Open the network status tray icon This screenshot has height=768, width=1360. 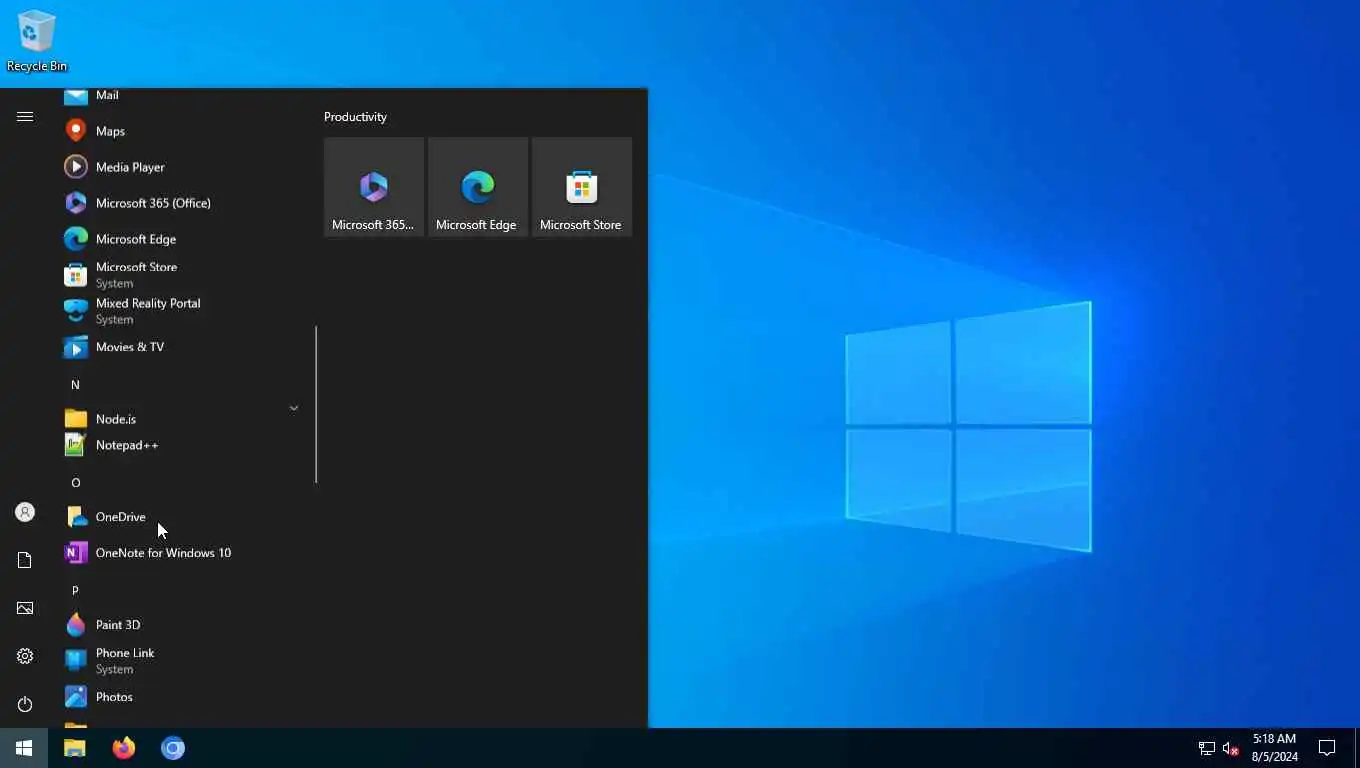coord(1207,748)
